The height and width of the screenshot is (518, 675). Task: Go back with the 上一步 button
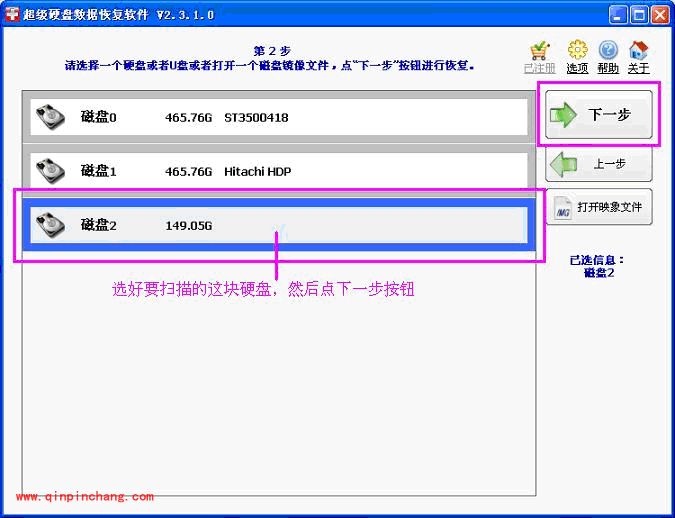point(599,163)
